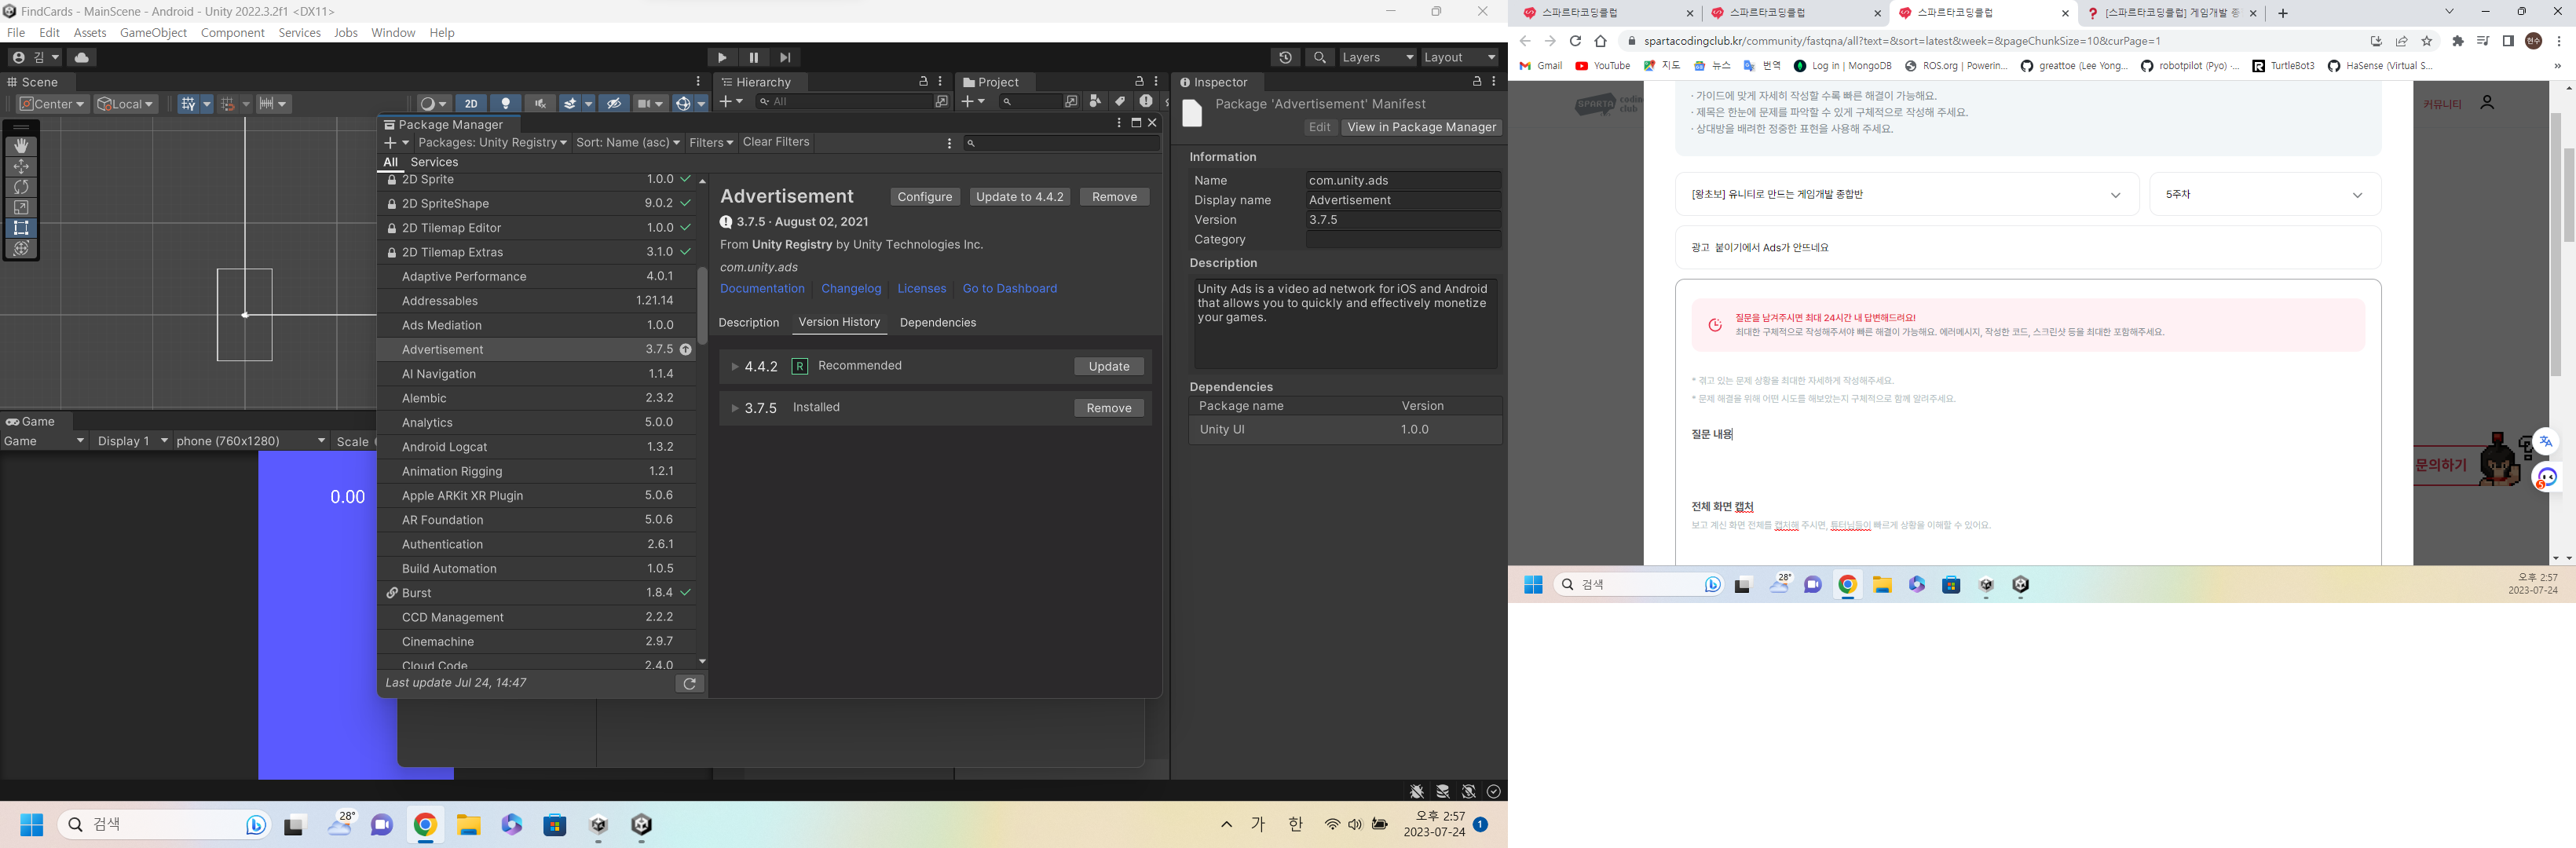Bookmark this page with star icon
The height and width of the screenshot is (848, 2576).
point(2426,41)
